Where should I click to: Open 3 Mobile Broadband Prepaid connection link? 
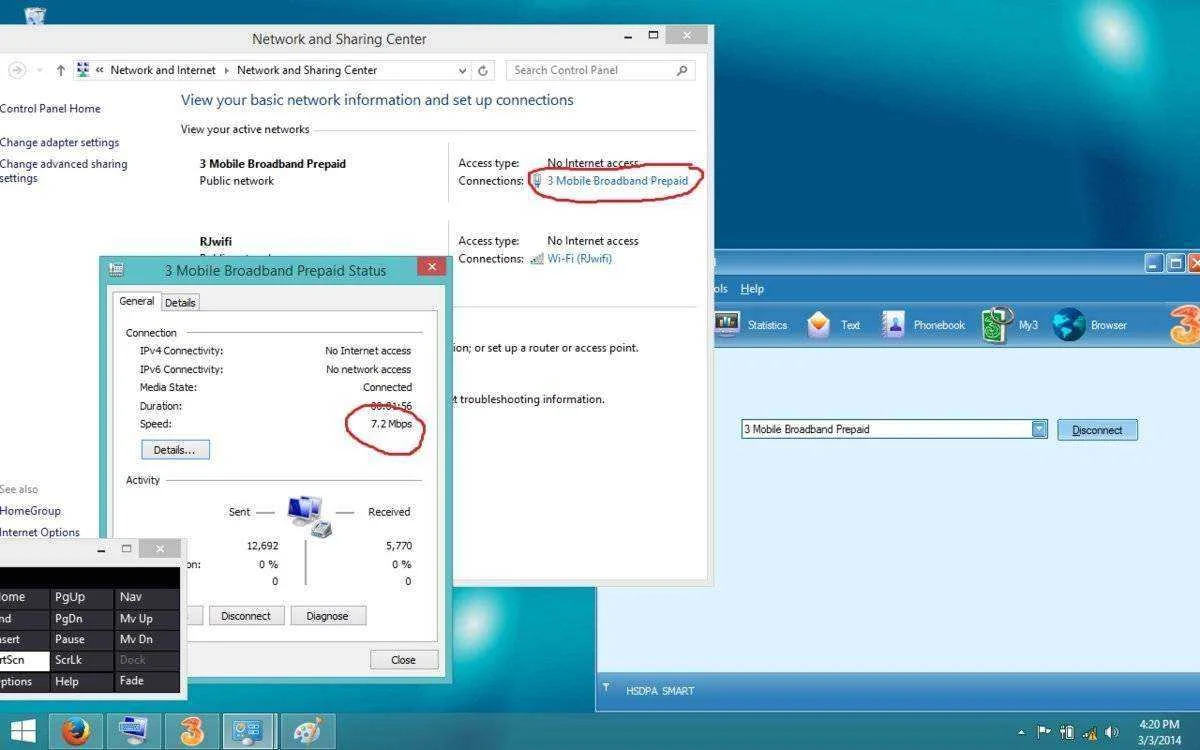pyautogui.click(x=617, y=181)
